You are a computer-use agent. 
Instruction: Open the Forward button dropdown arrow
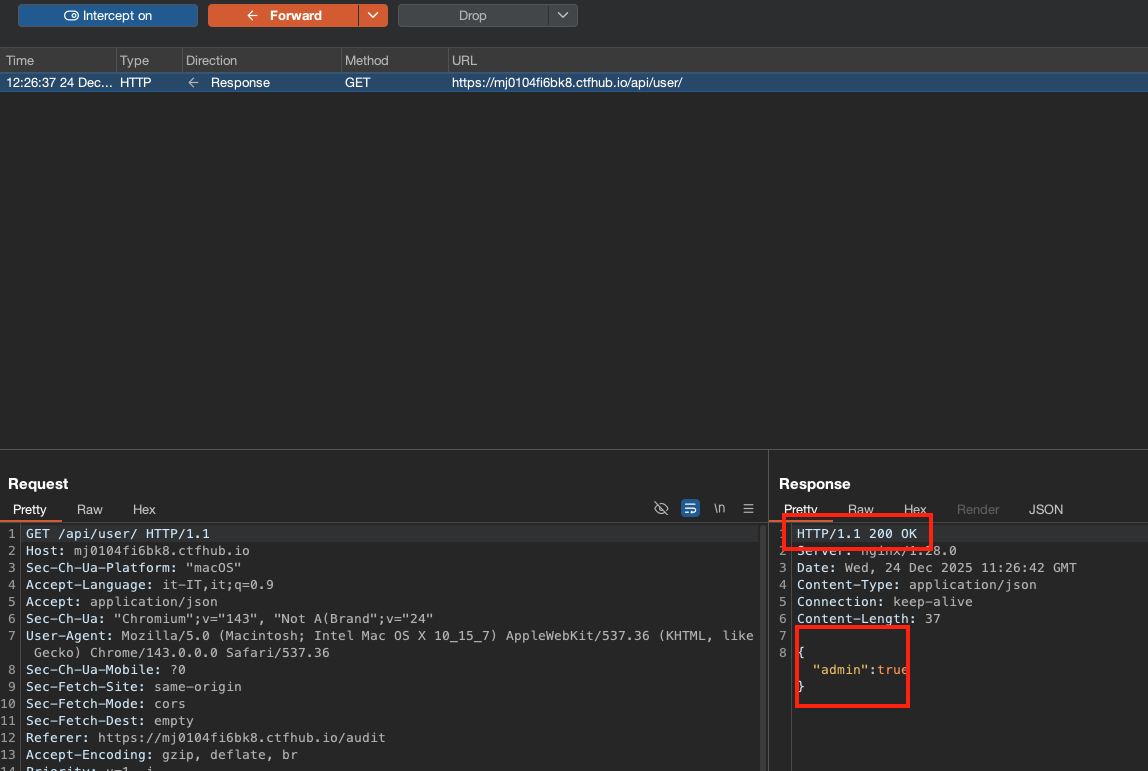(x=373, y=16)
